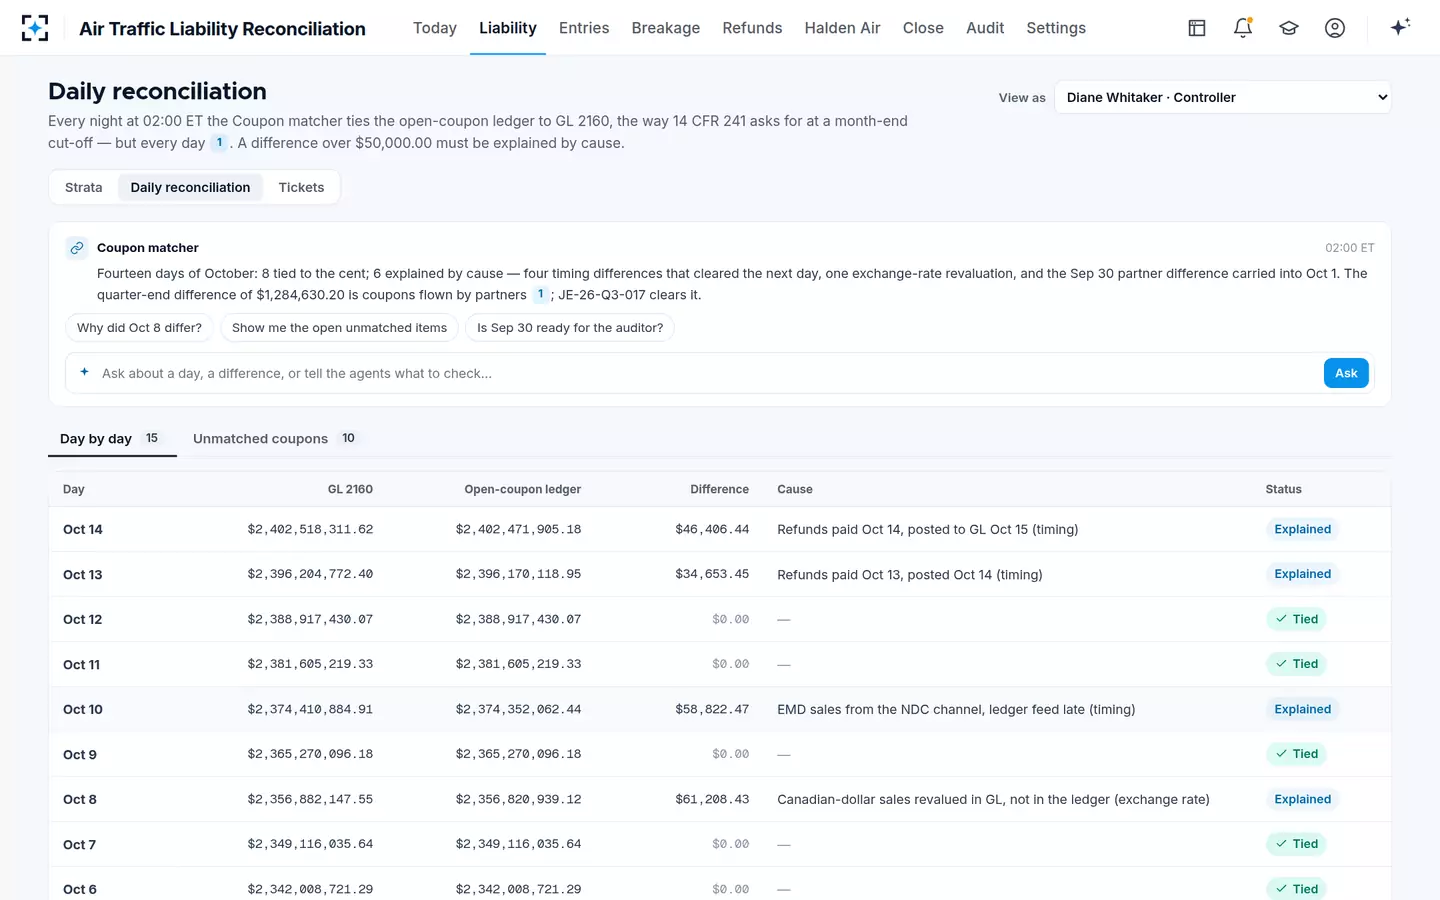The width and height of the screenshot is (1440, 900).
Task: Select the Daily reconciliation sub-tab
Action: [190, 187]
